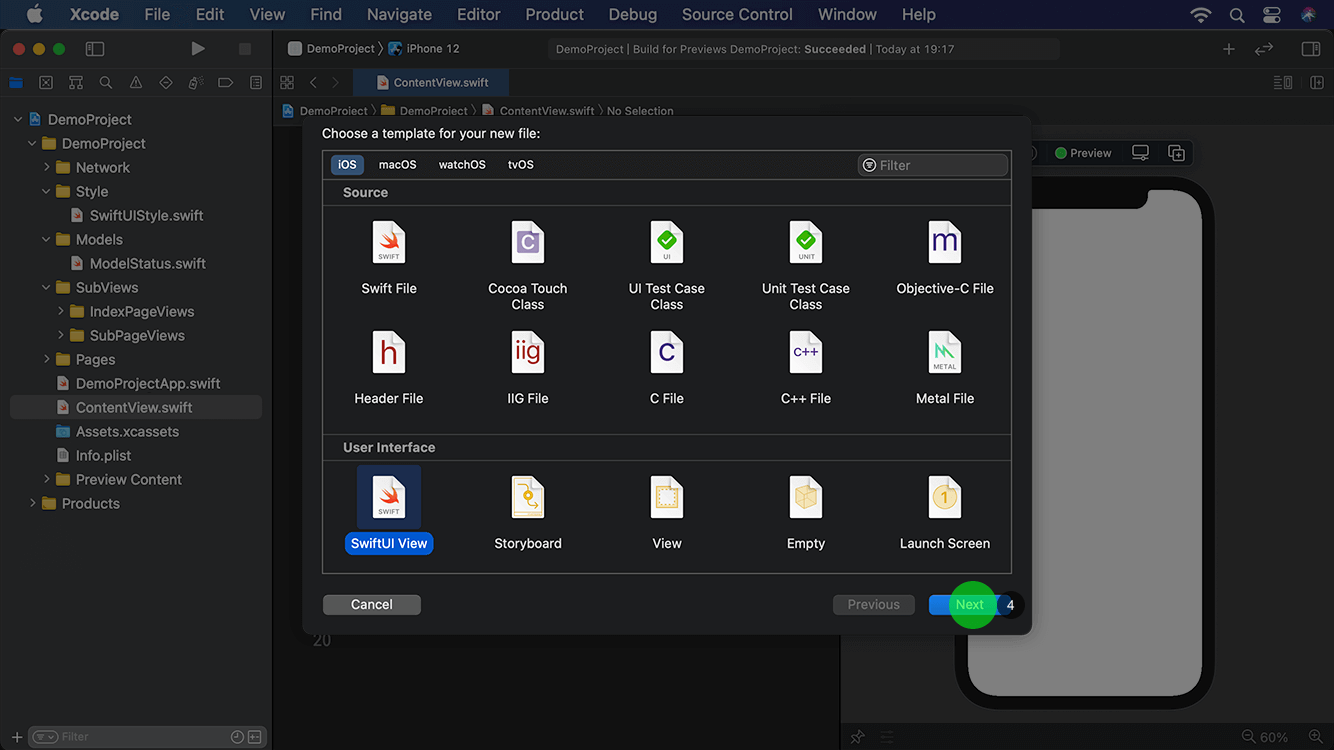Expand the Network folder
Image resolution: width=1334 pixels, height=750 pixels.
click(46, 167)
